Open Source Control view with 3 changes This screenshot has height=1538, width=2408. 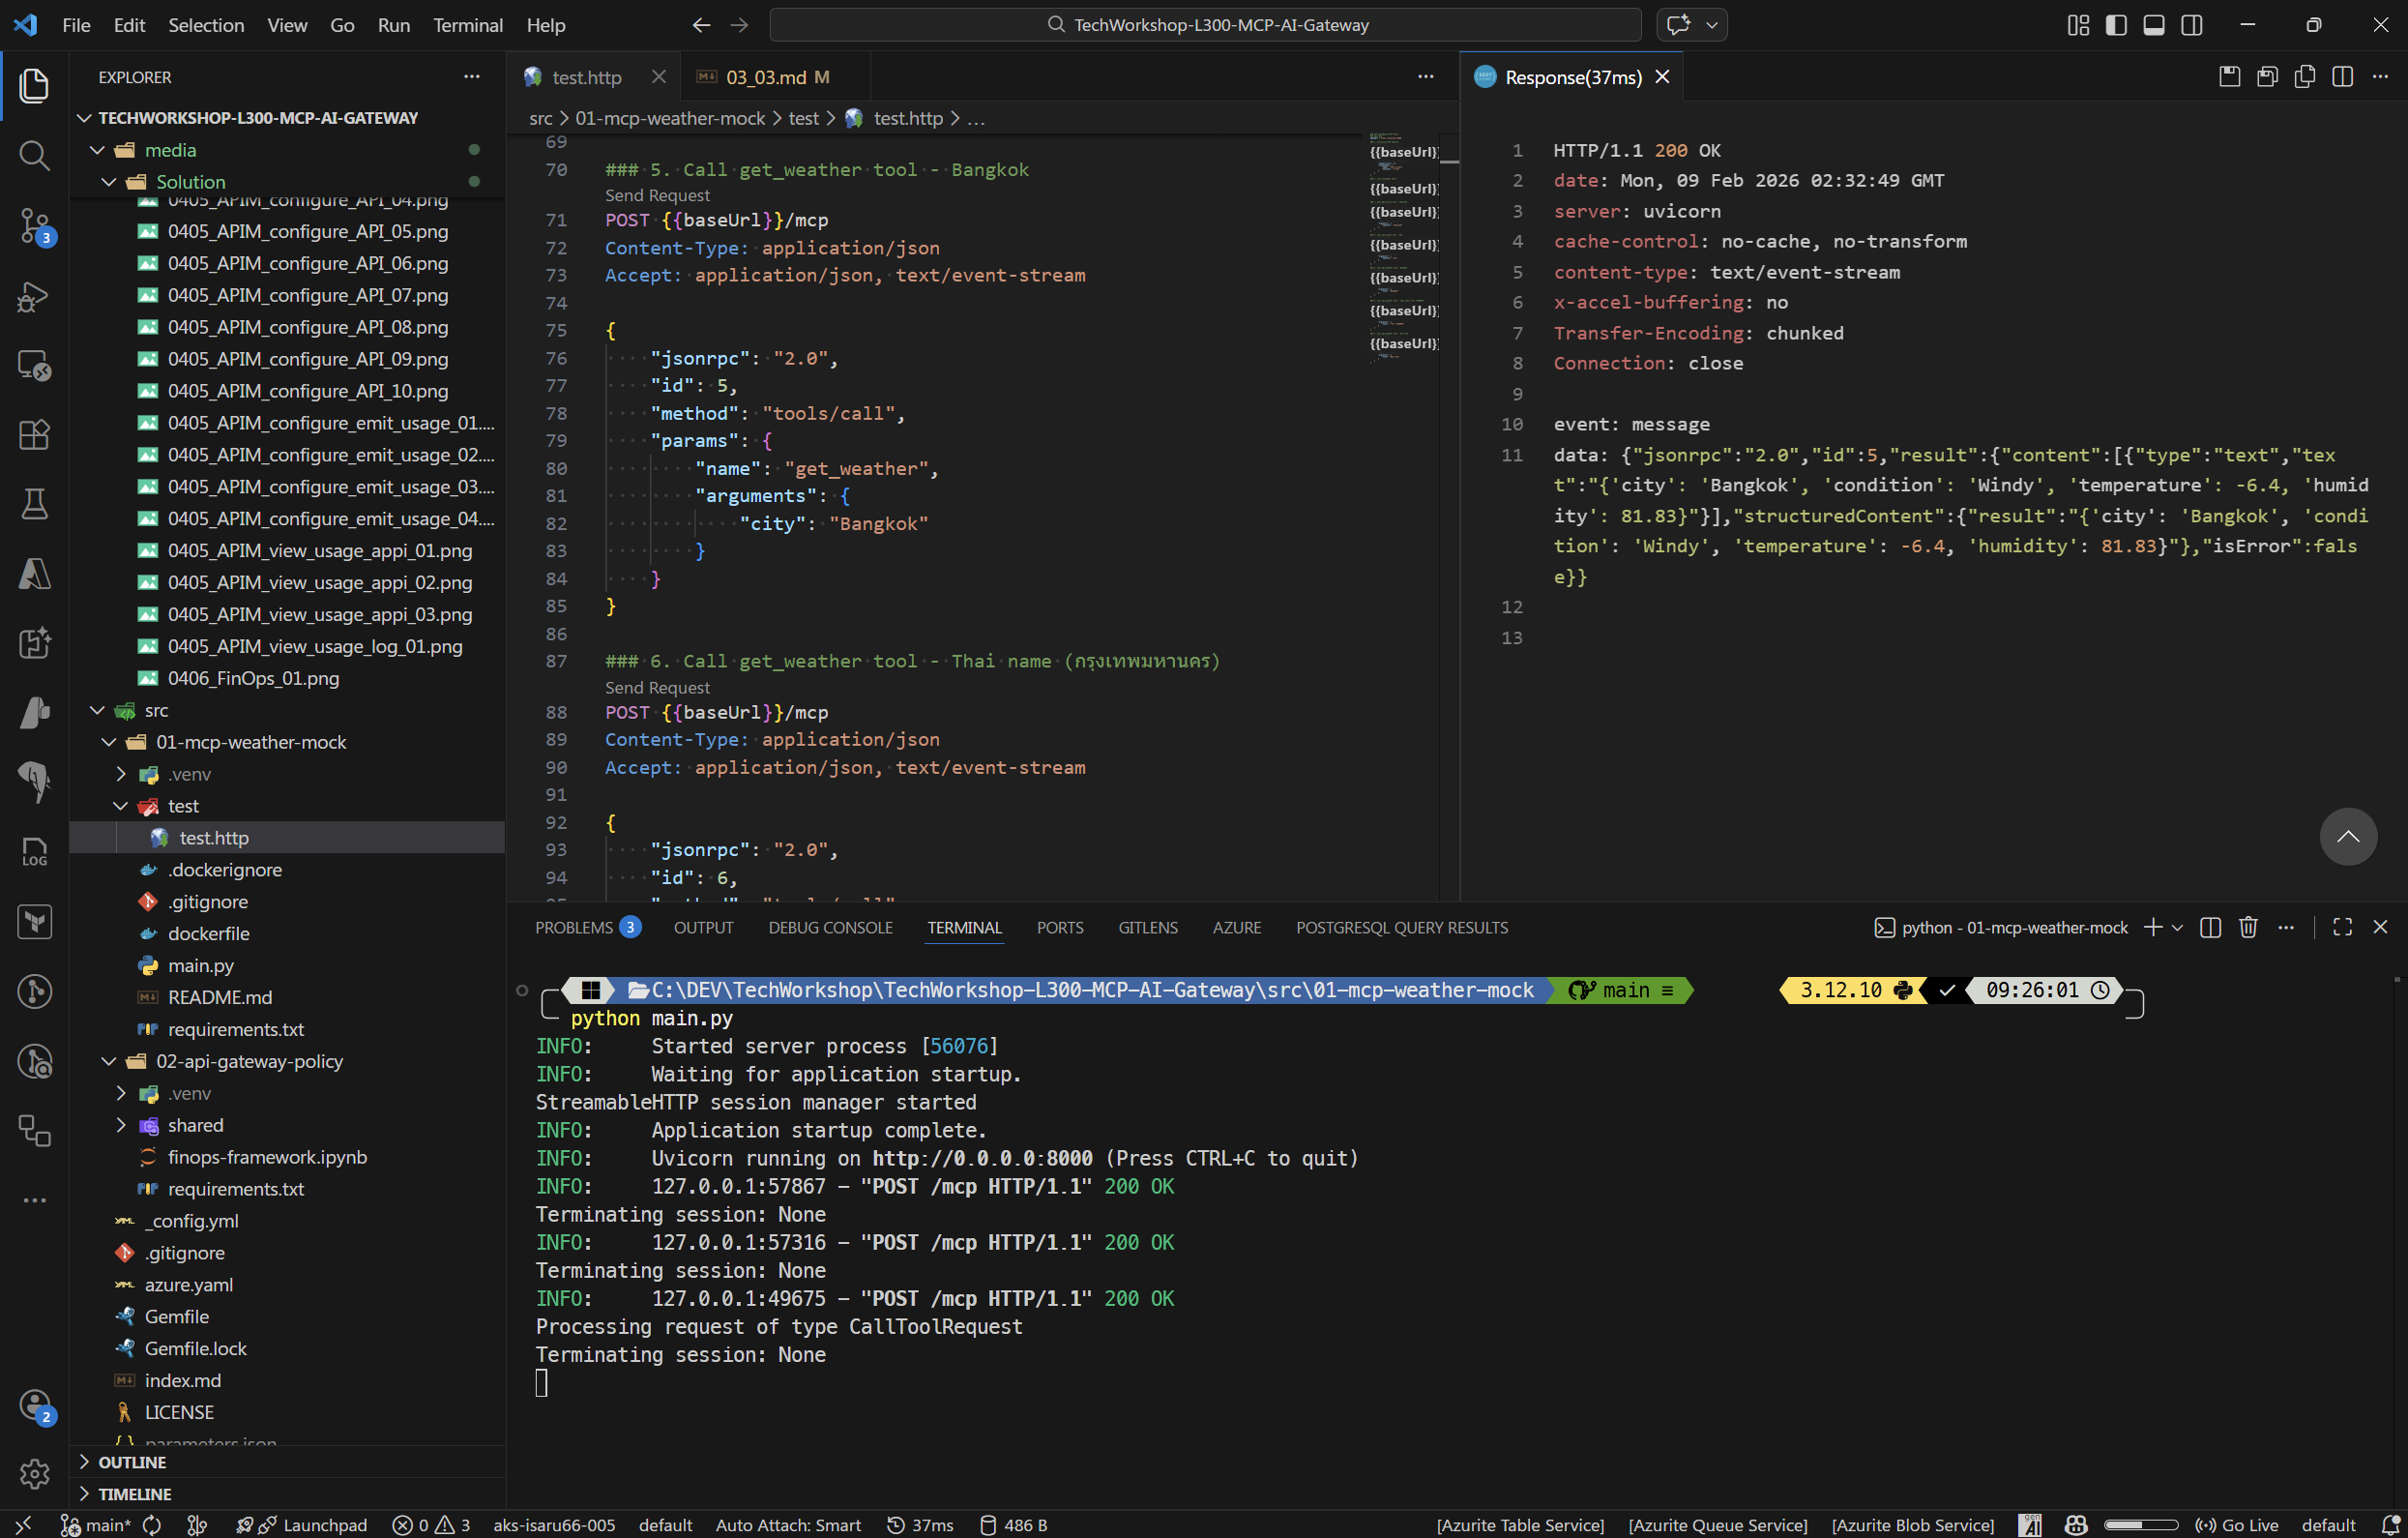pos(34,226)
